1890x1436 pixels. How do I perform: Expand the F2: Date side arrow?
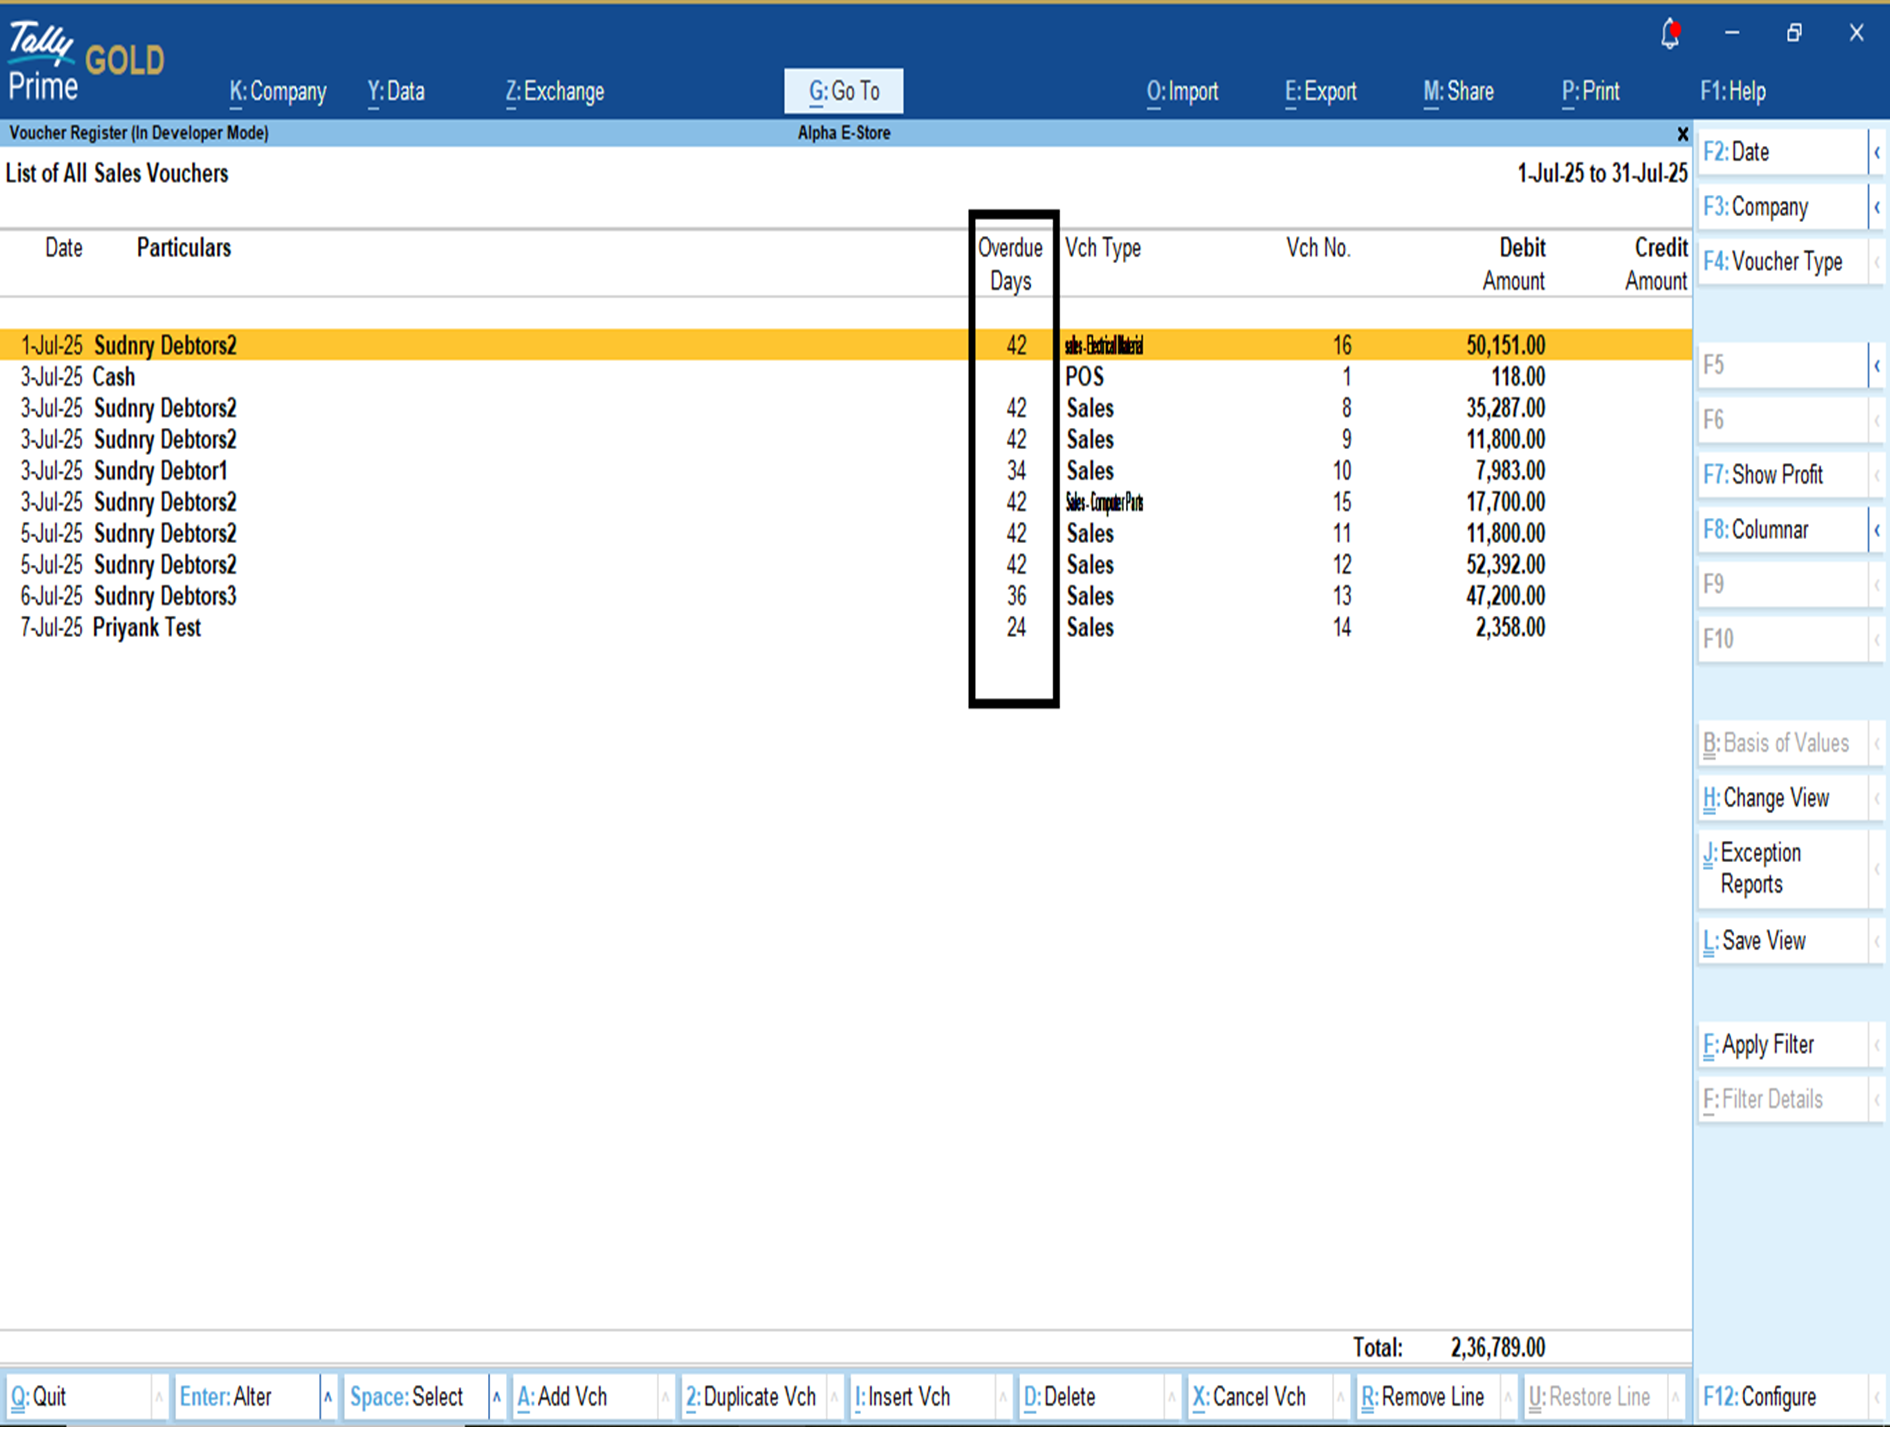(1877, 153)
